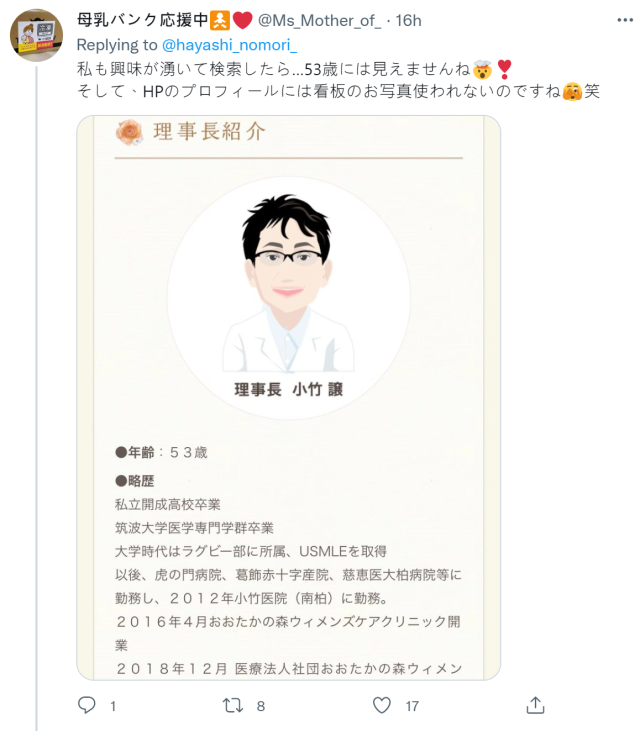Click the orange badge emoji in display name
Screen dimensions: 640x731
[x=220, y=21]
